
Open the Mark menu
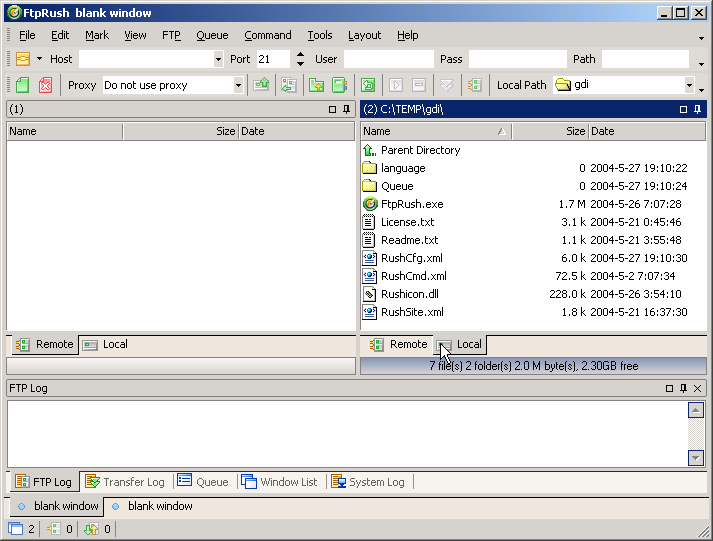click(97, 35)
